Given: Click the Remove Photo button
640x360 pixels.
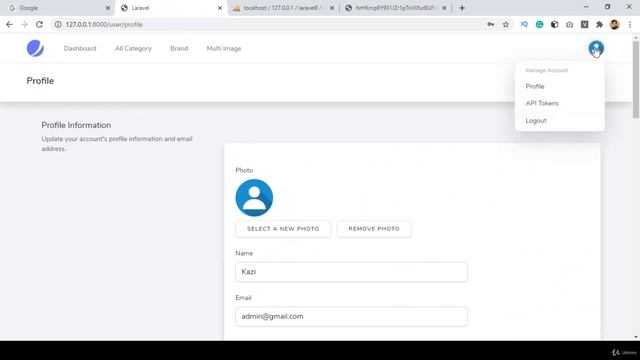Looking at the screenshot, I should point(374,229).
